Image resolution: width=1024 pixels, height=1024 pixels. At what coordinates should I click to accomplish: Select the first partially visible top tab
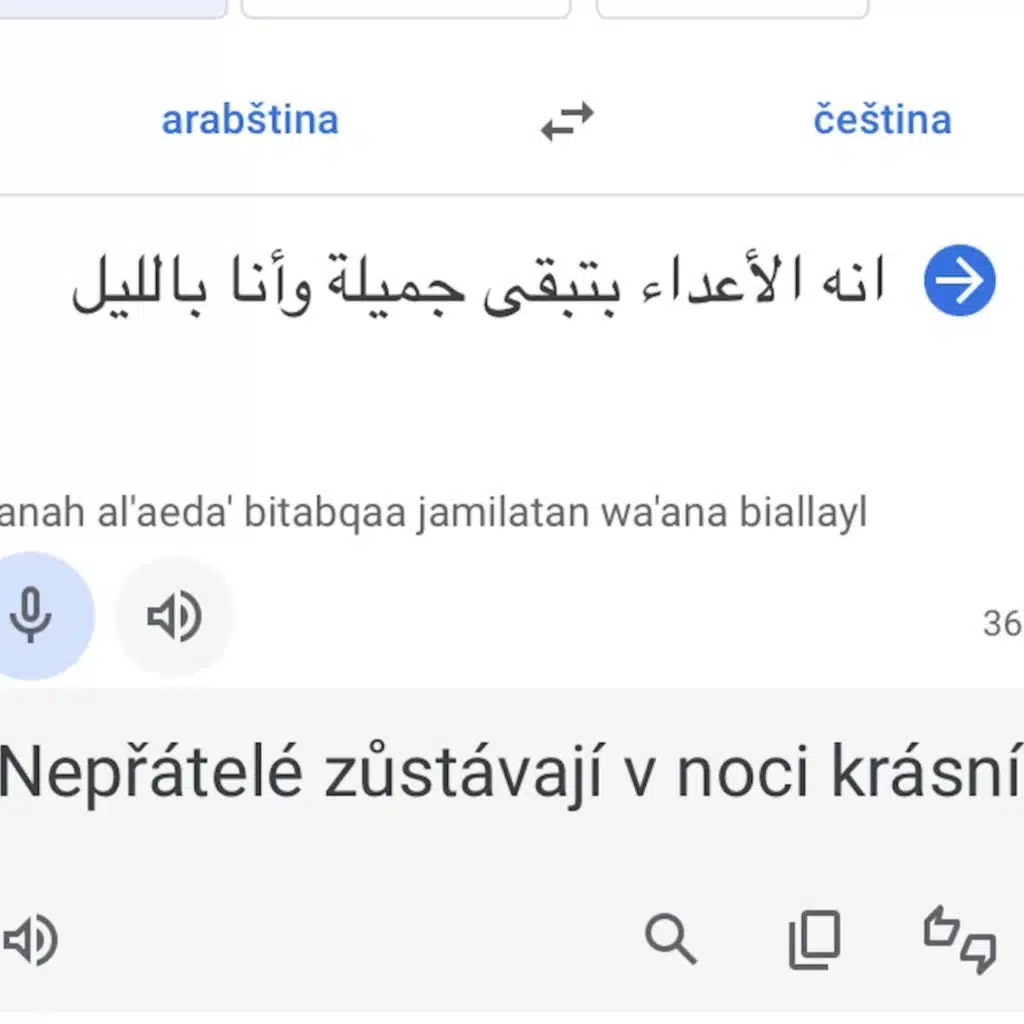click(113, 8)
